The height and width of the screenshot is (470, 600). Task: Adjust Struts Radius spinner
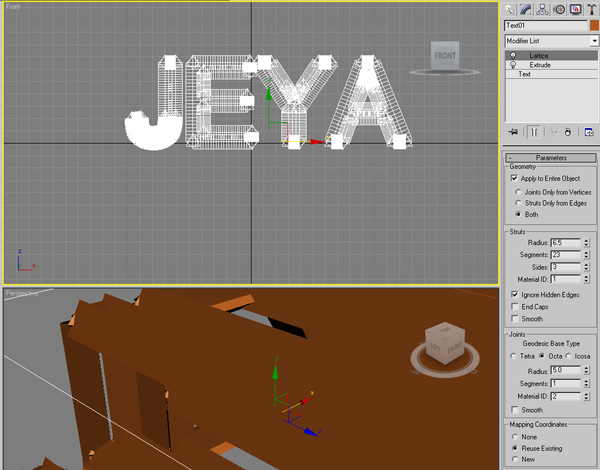(586, 243)
